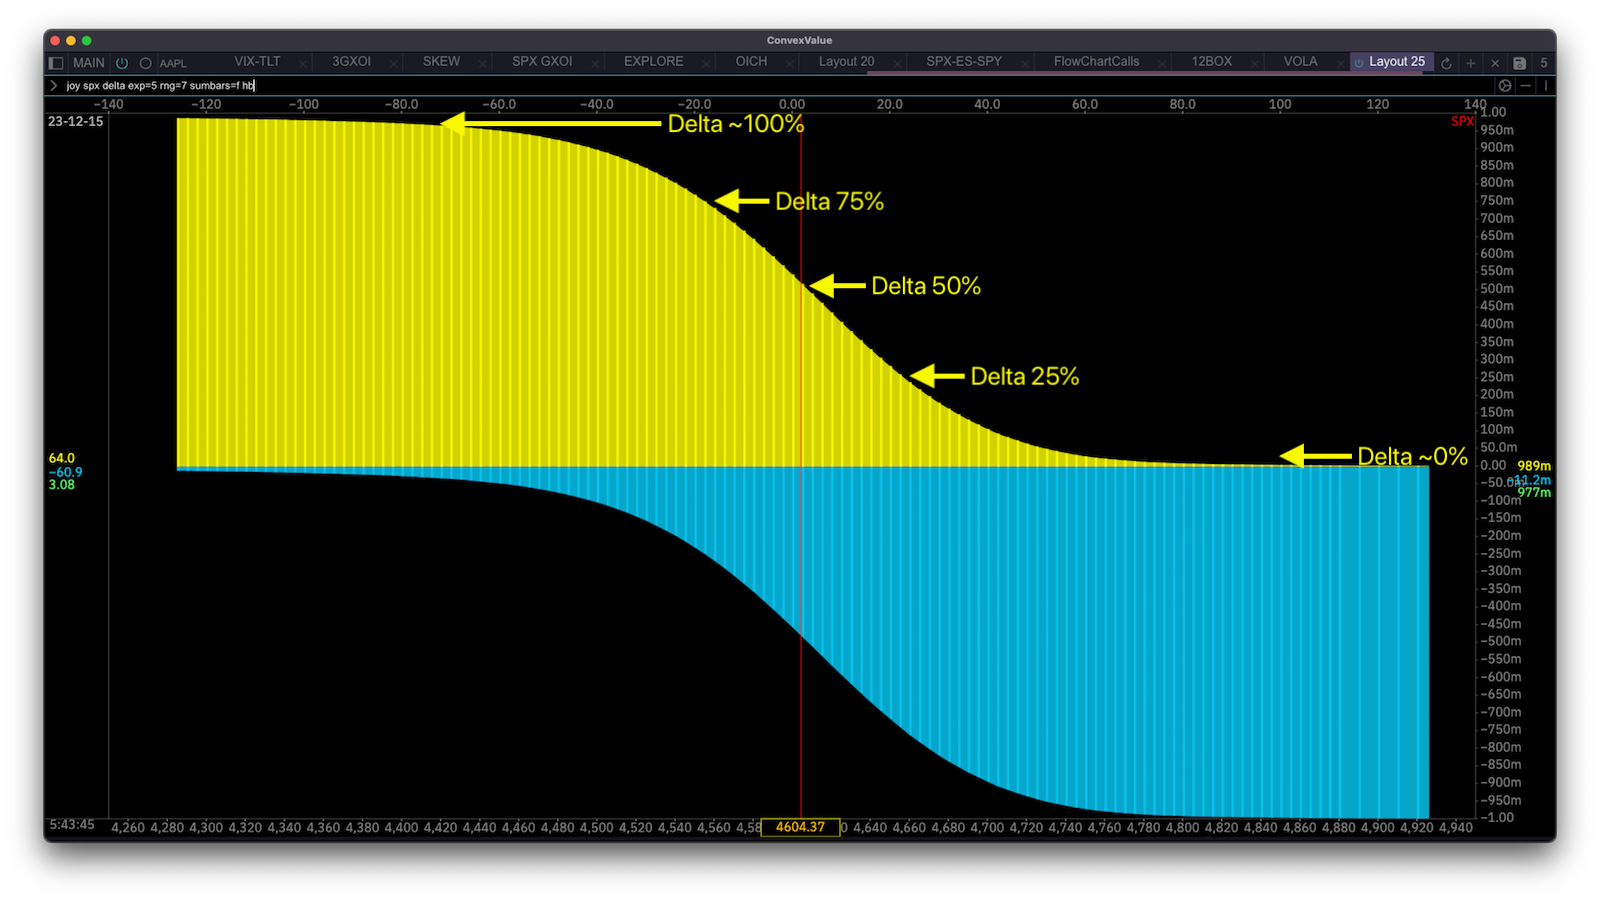Click the circle icon before AAPL
1600x900 pixels.
click(145, 62)
